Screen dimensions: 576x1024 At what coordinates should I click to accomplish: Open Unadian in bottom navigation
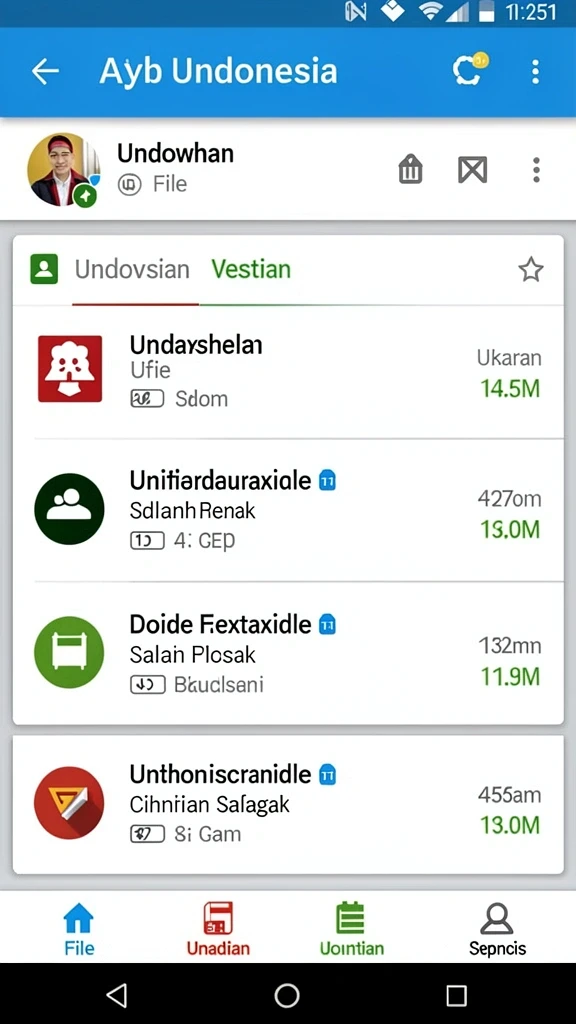coord(218,929)
